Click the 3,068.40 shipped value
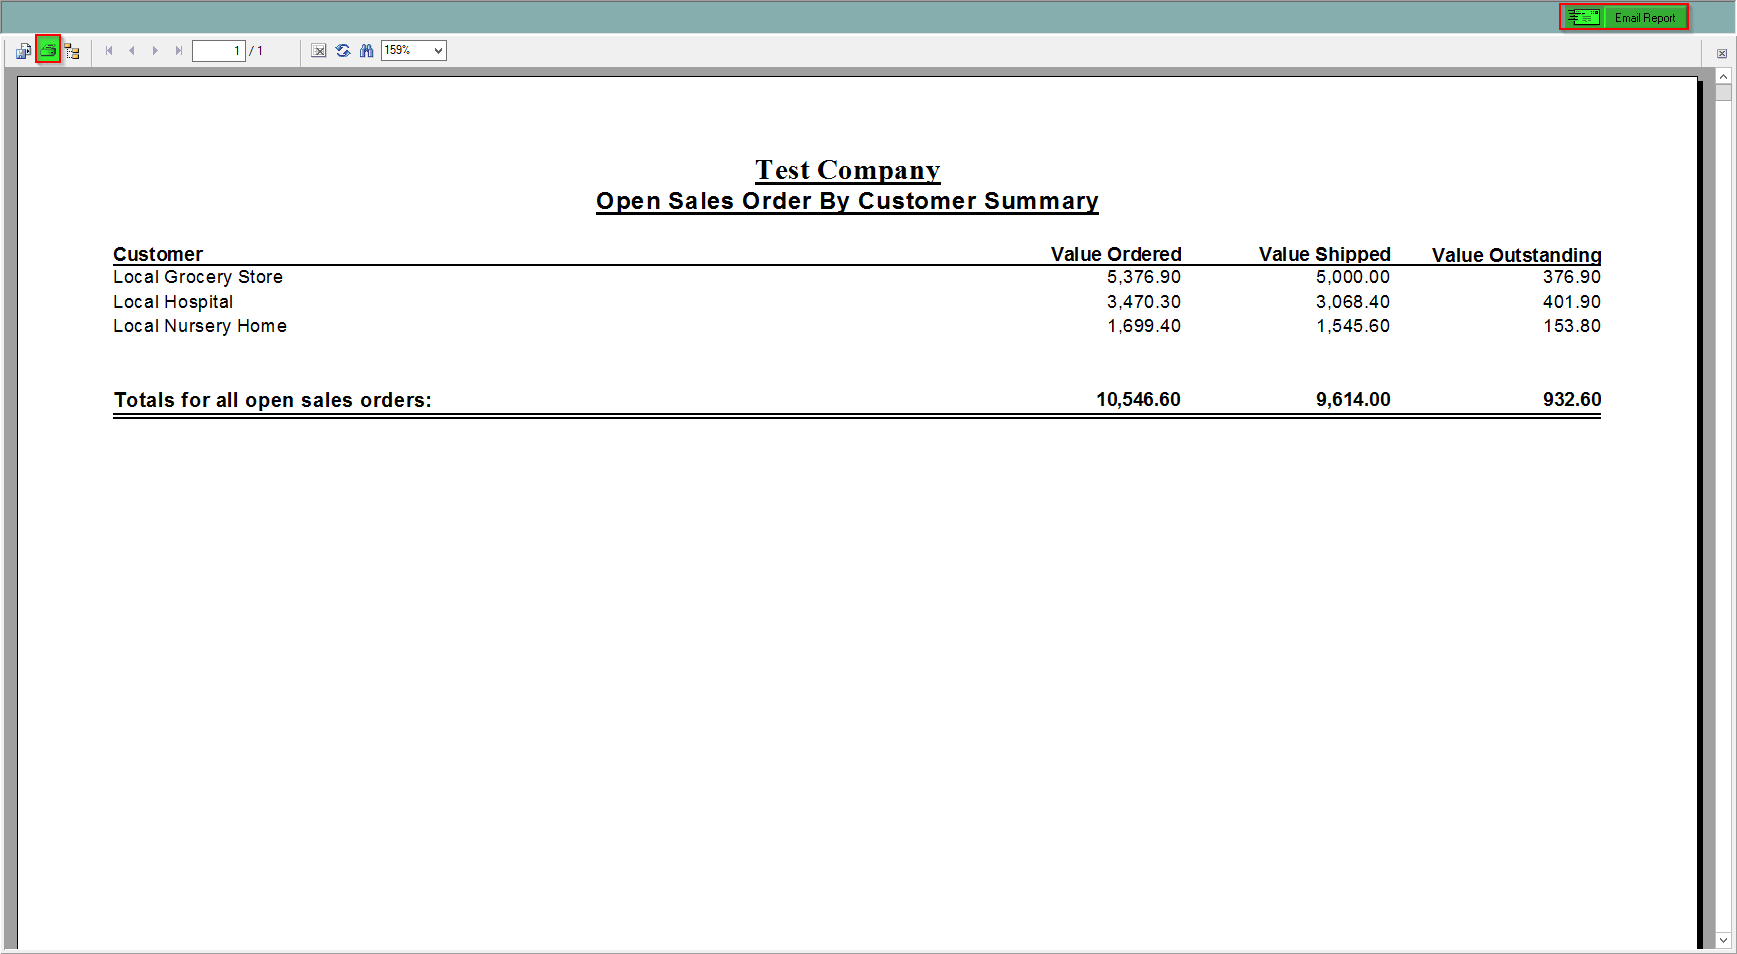The height and width of the screenshot is (954, 1737). 1353,302
